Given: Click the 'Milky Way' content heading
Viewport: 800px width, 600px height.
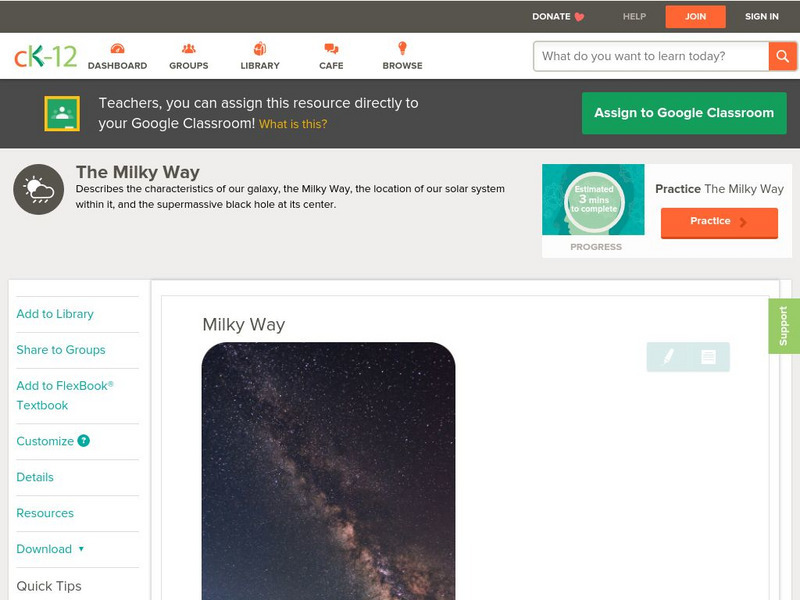Looking at the screenshot, I should (244, 324).
